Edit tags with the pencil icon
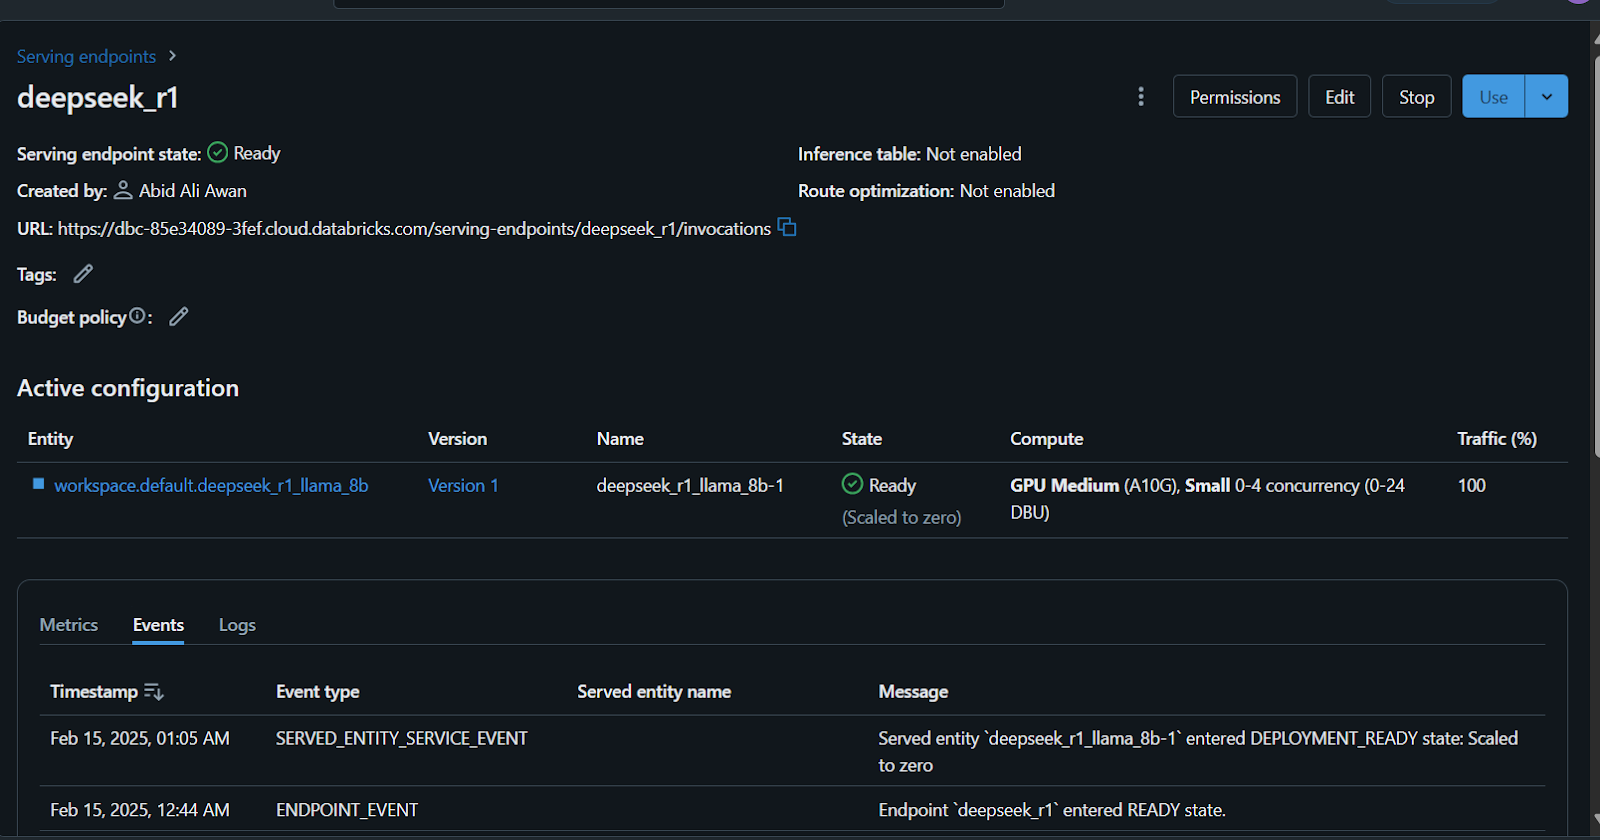This screenshot has width=1600, height=840. click(x=83, y=273)
